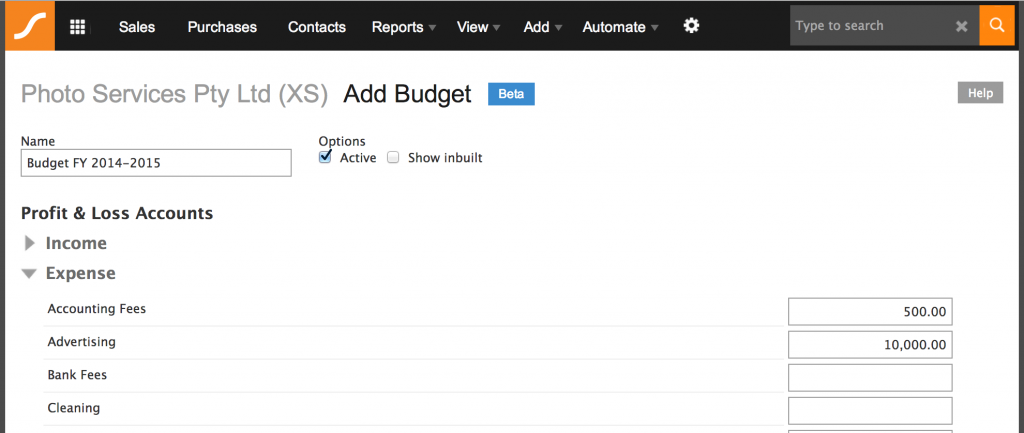Click the budget Name text field
This screenshot has height=433, width=1024.
tap(156, 163)
